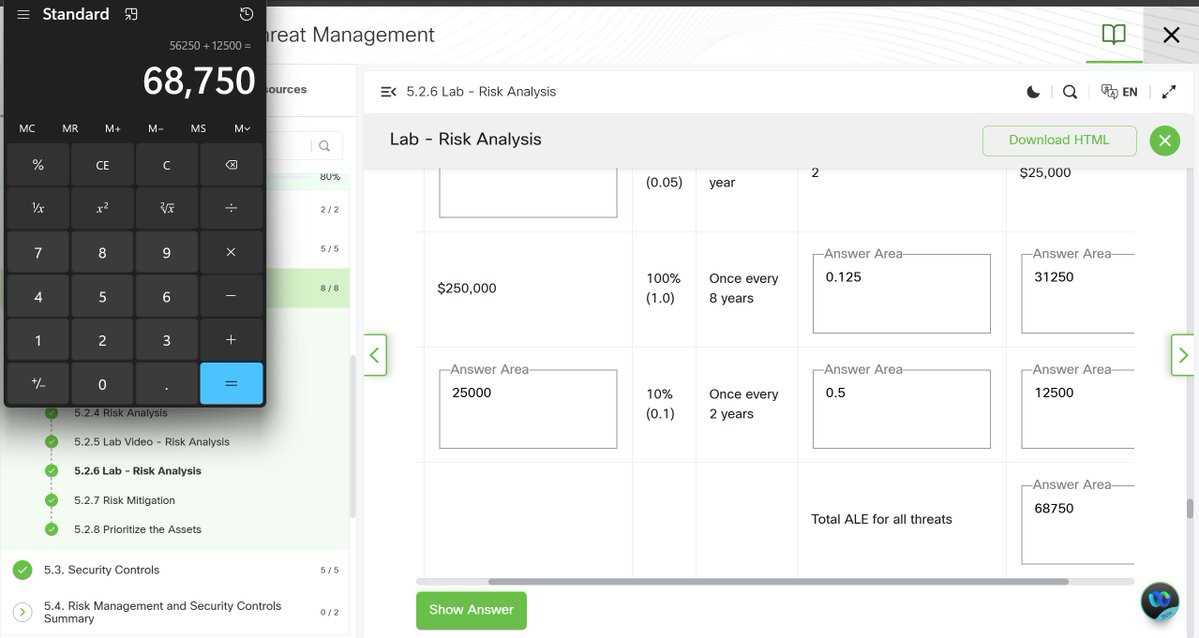Click sidebar search magnifier icon

pos(324,145)
